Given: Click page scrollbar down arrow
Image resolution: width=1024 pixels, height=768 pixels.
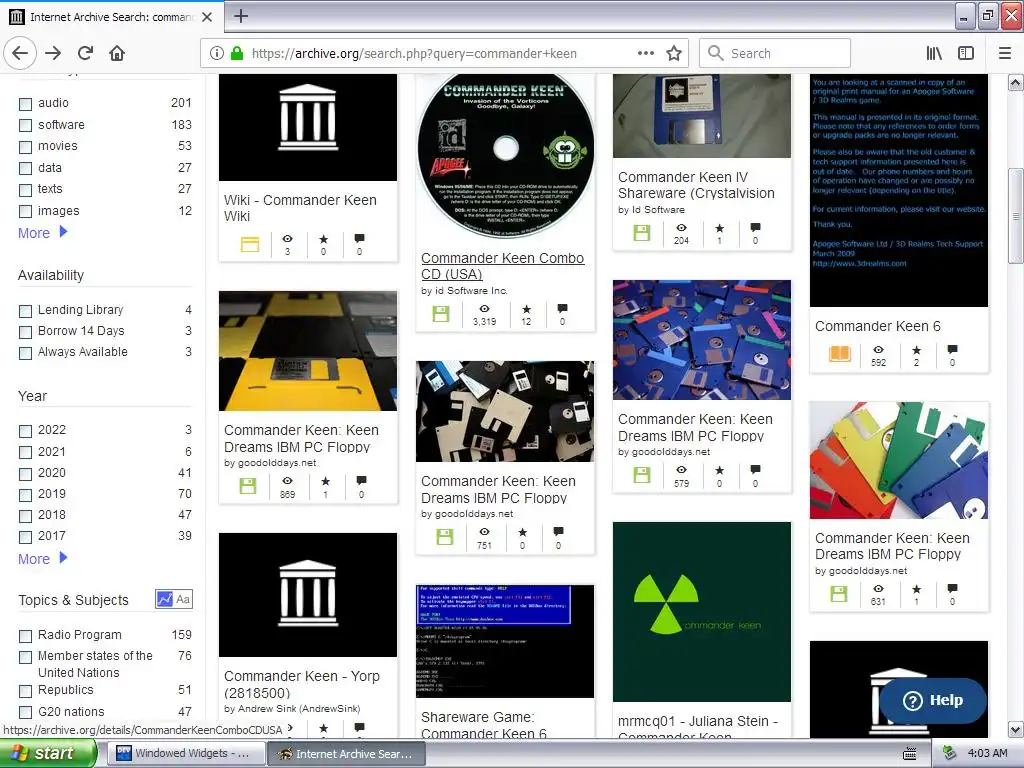Looking at the screenshot, I should pos(1015,729).
